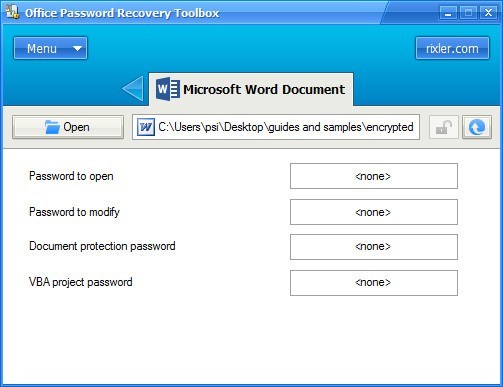The height and width of the screenshot is (387, 503).
Task: Select the 'Document protection password' label
Action: point(102,246)
